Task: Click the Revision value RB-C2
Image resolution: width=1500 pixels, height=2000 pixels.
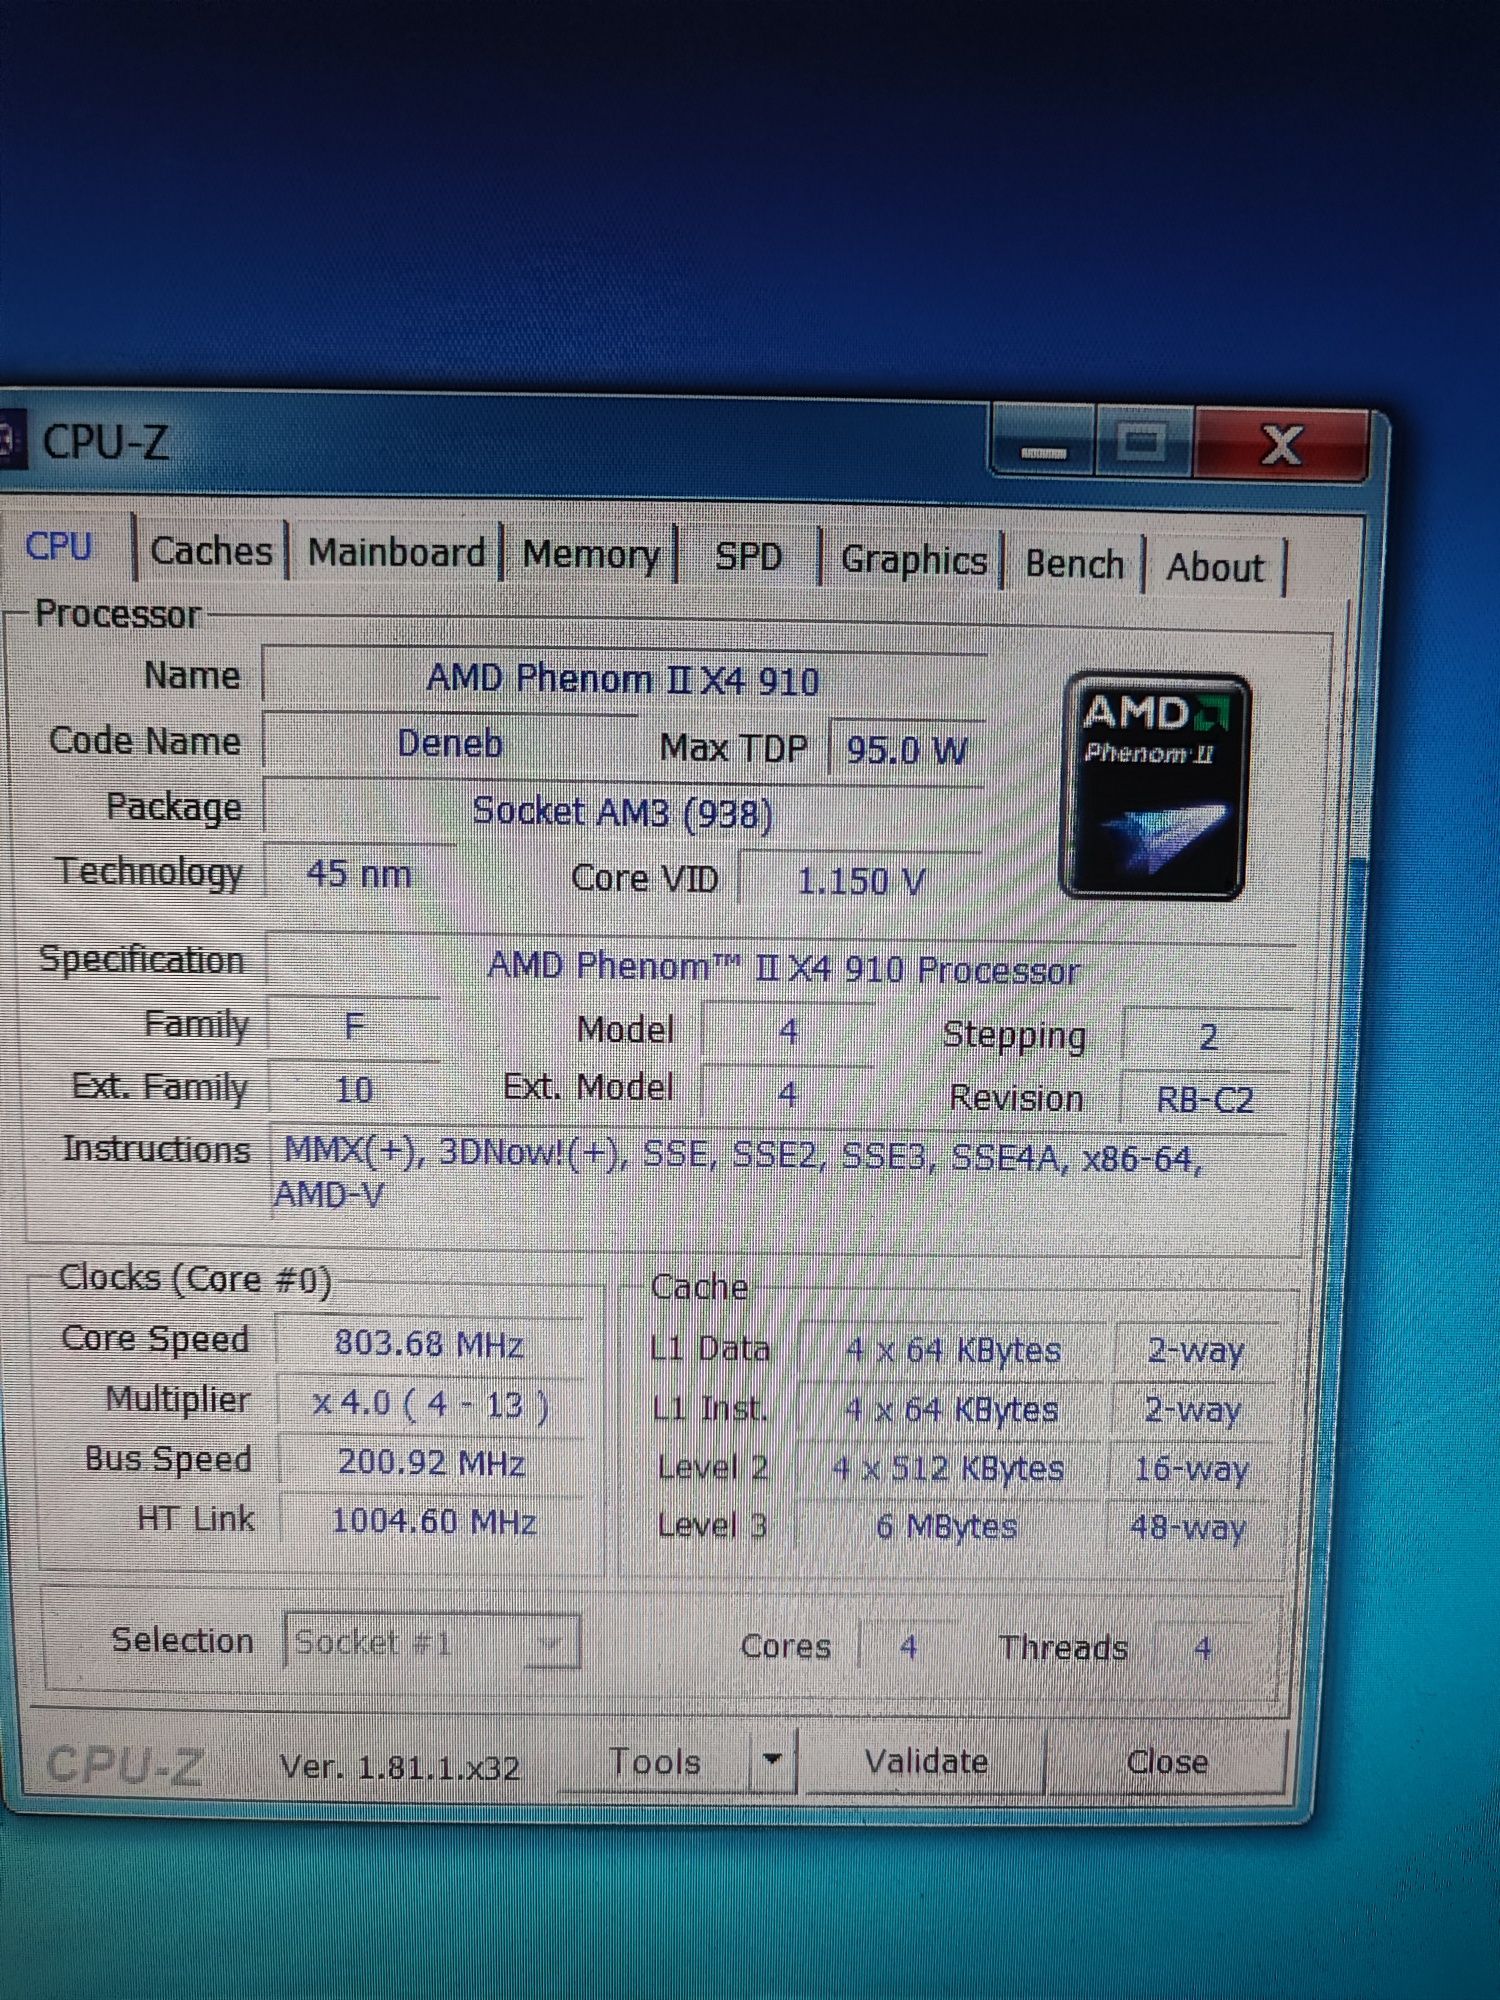Action: [1205, 1100]
